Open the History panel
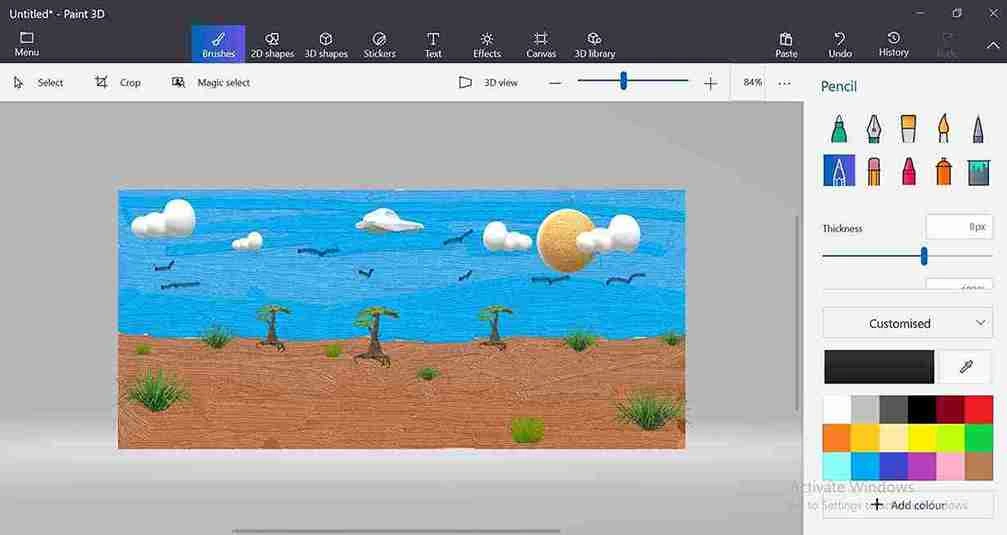This screenshot has height=535, width=1007. coord(893,44)
